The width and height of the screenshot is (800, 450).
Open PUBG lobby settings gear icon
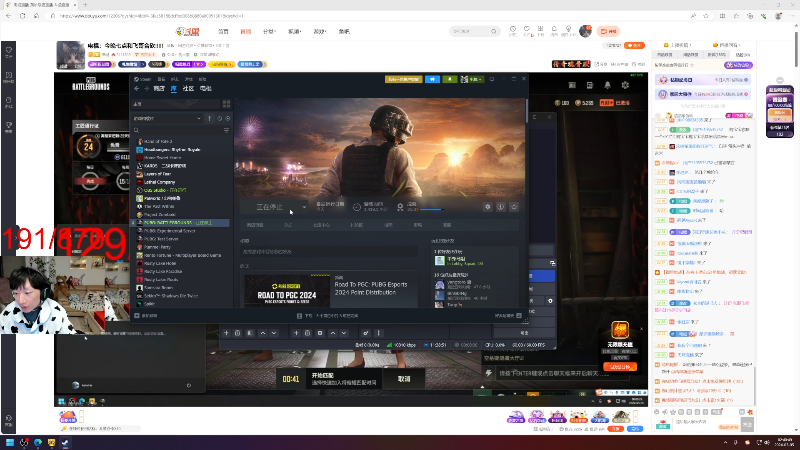625,85
